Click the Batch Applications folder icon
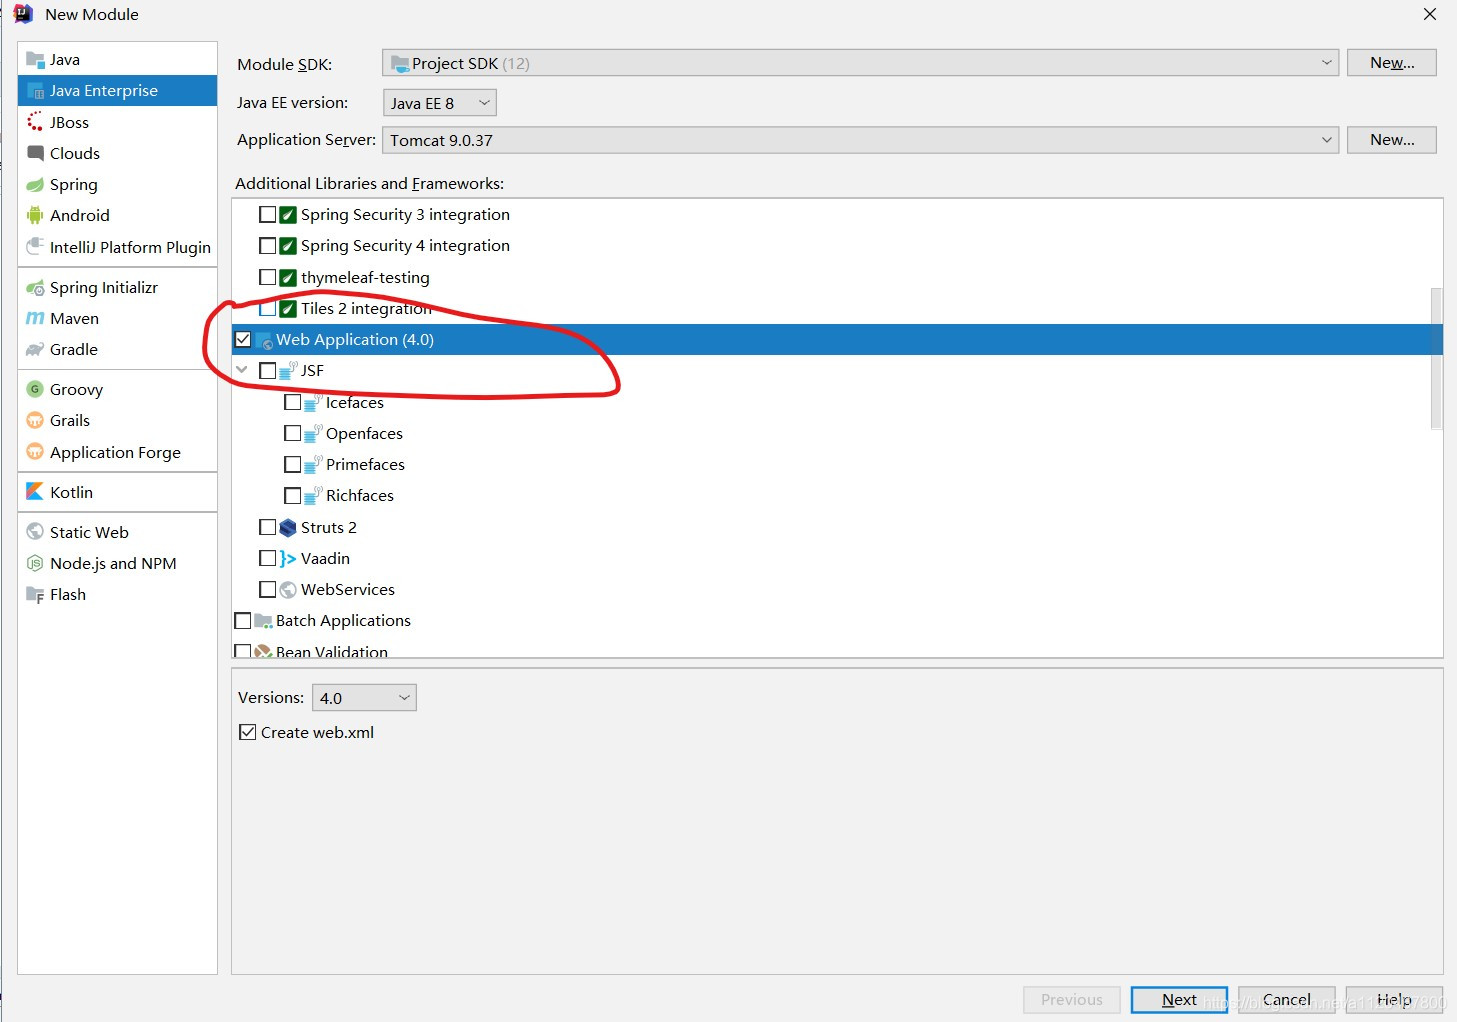The width and height of the screenshot is (1457, 1022). click(264, 621)
